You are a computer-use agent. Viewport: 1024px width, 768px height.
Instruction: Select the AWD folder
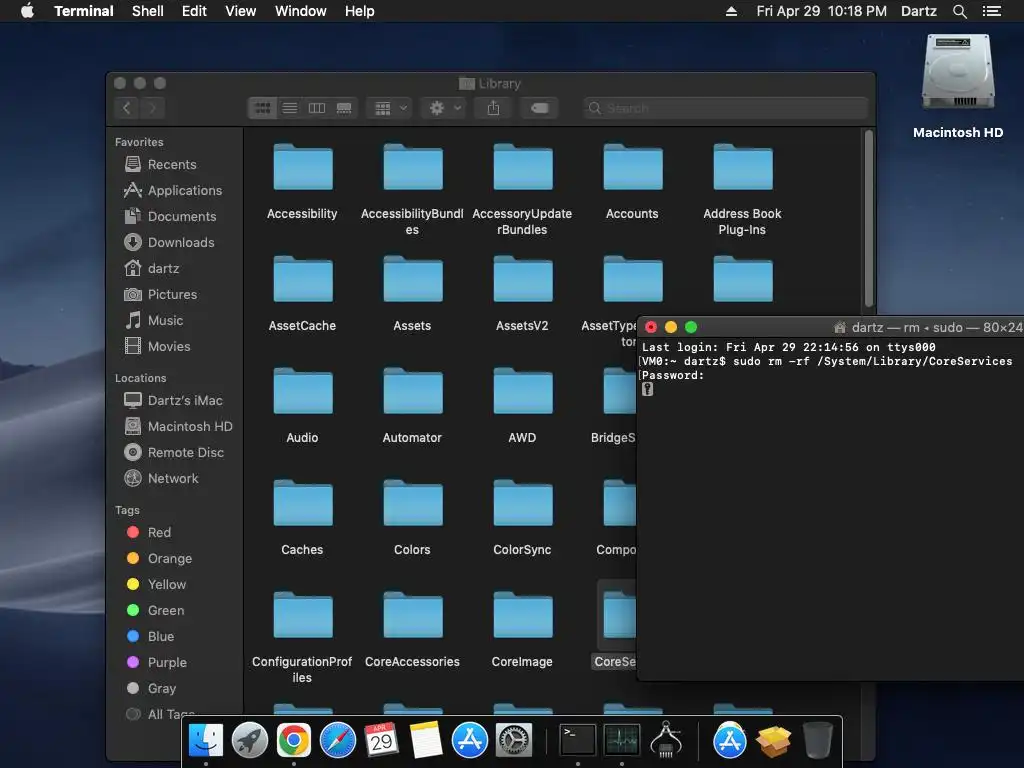522,392
